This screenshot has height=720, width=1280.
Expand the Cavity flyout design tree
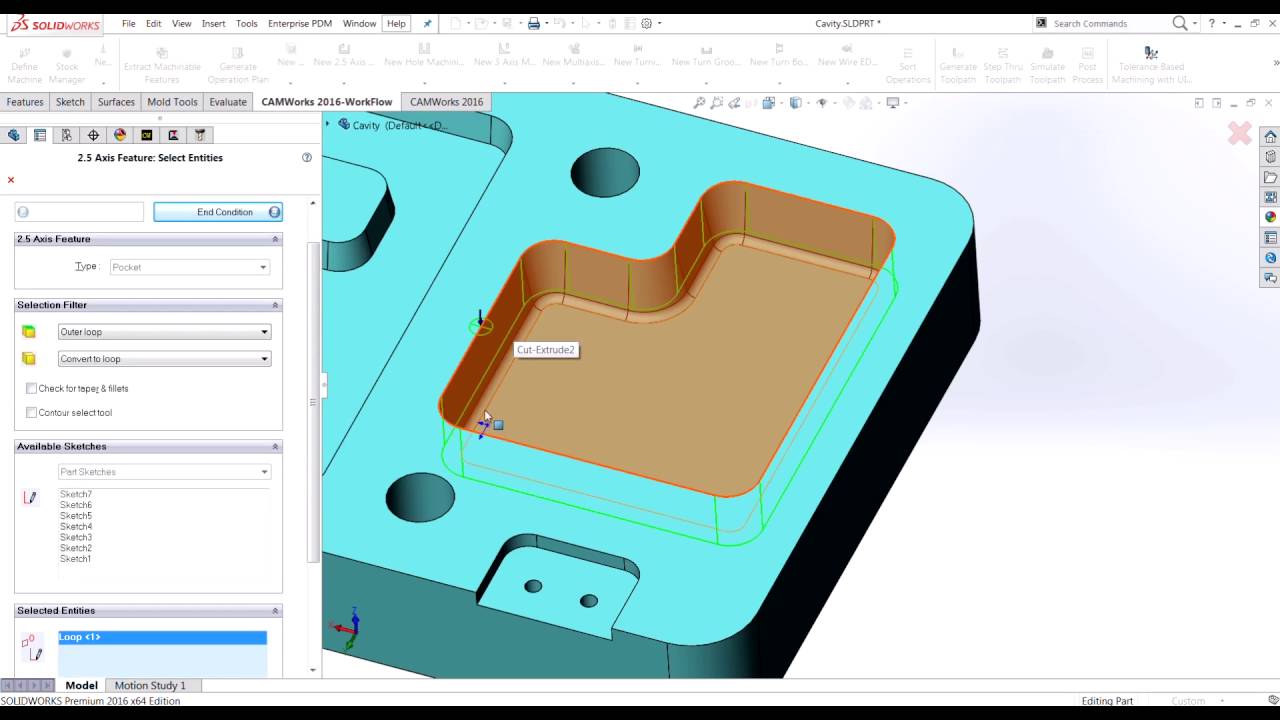click(330, 125)
